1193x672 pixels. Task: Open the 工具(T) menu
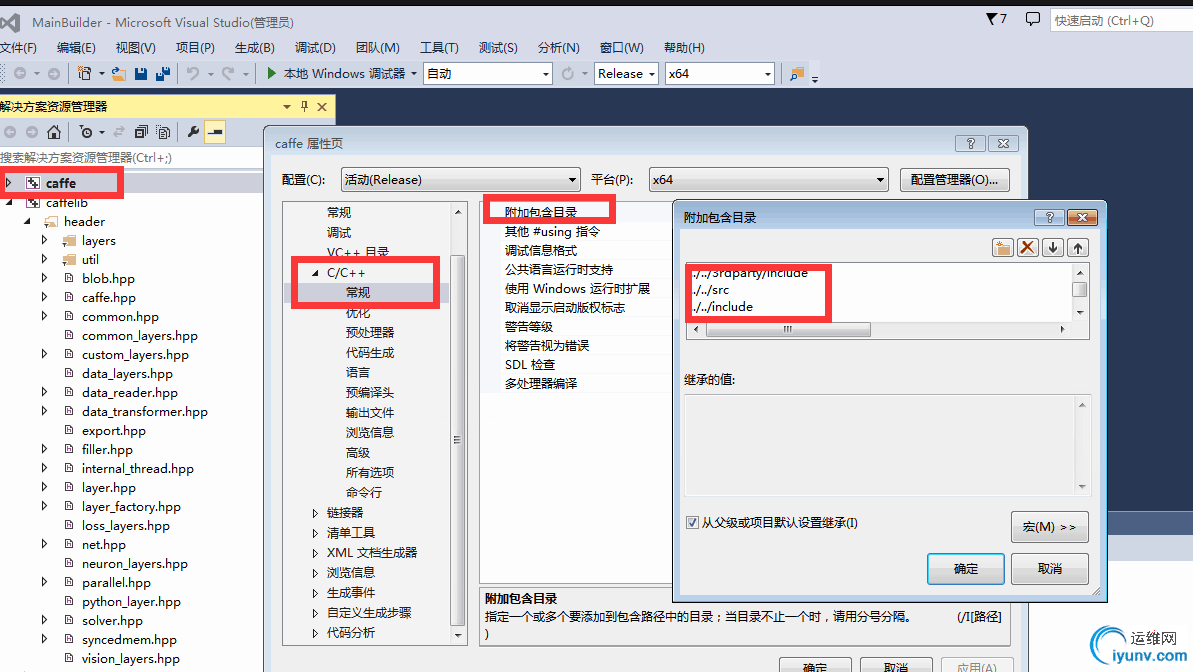(x=439, y=47)
